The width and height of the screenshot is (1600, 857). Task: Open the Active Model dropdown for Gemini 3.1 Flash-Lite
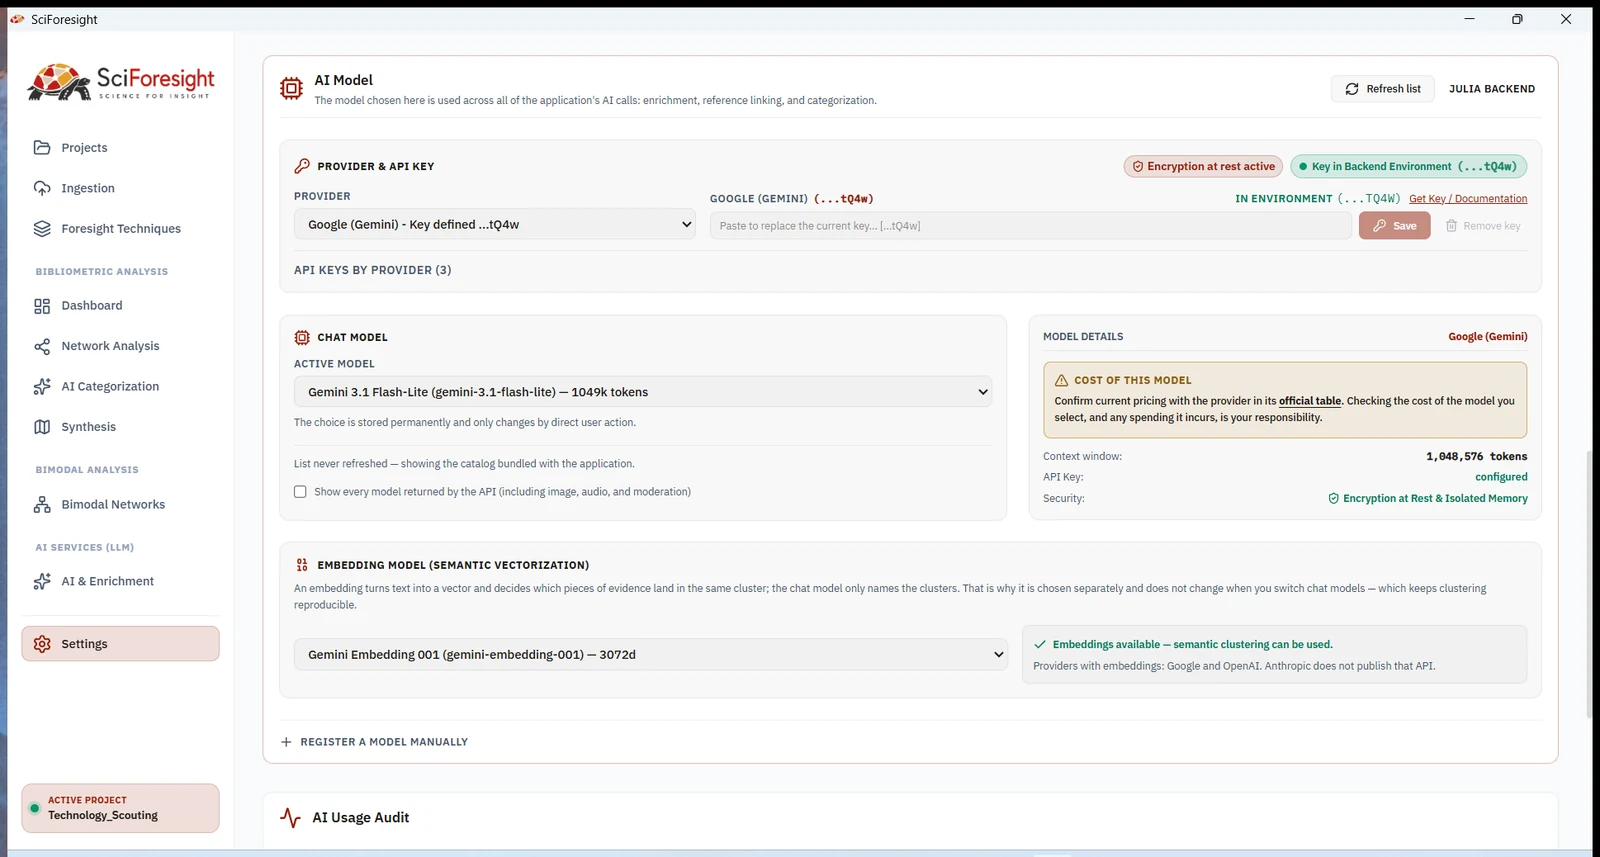643,392
